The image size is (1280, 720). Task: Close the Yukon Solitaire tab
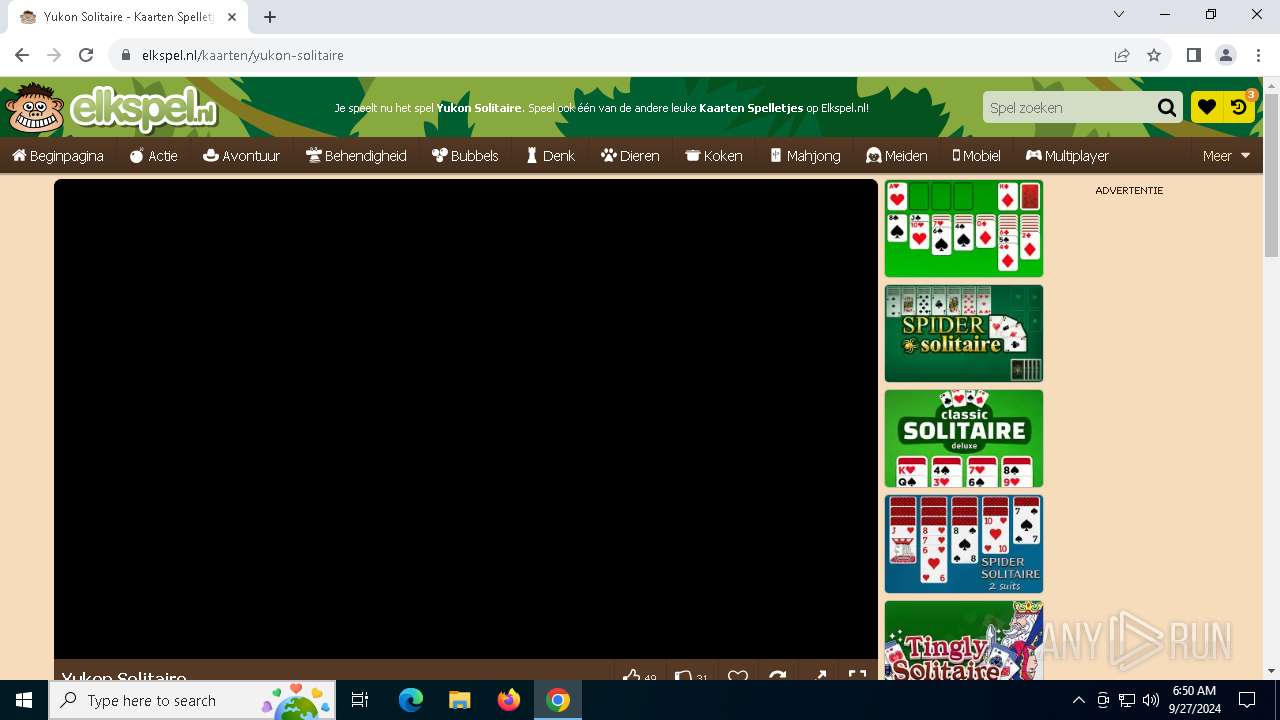pyautogui.click(x=232, y=17)
